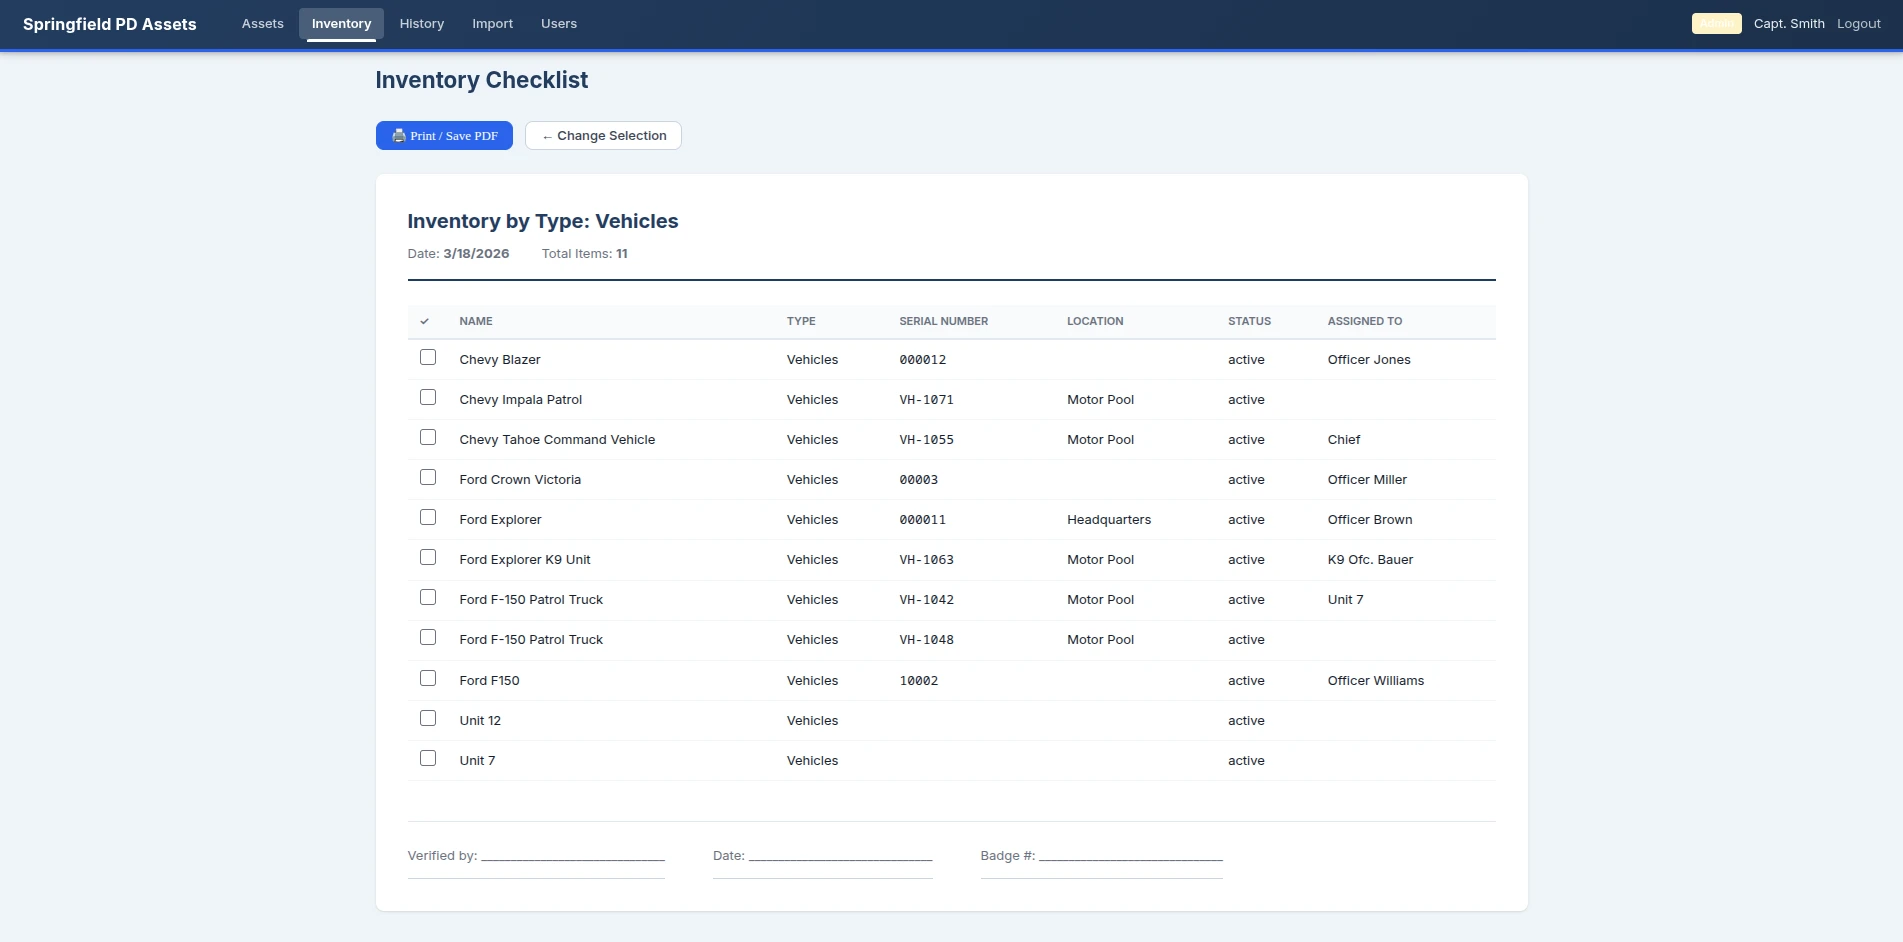
Task: Click the printer icon on Print button
Action: click(399, 136)
